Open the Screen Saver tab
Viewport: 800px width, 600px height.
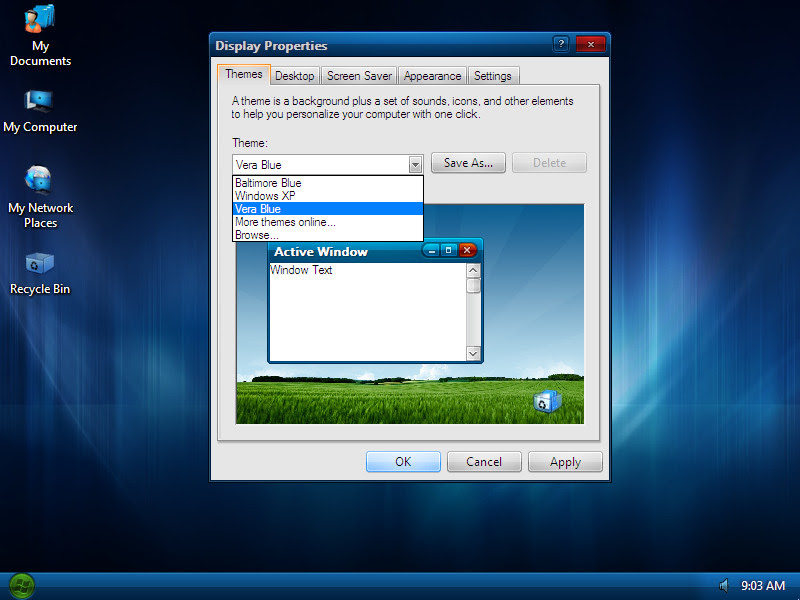click(x=359, y=76)
